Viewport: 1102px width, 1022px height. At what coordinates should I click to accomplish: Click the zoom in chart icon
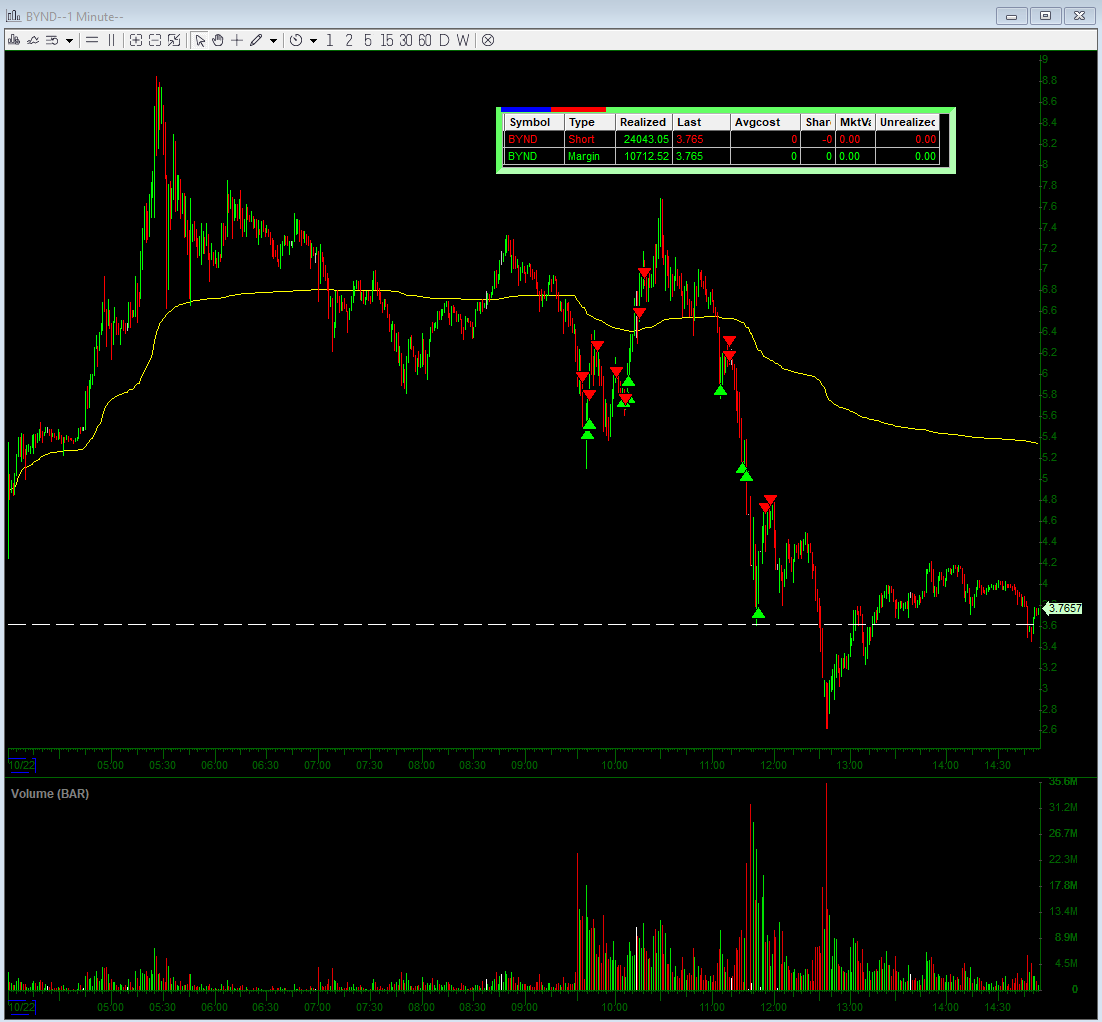[136, 40]
